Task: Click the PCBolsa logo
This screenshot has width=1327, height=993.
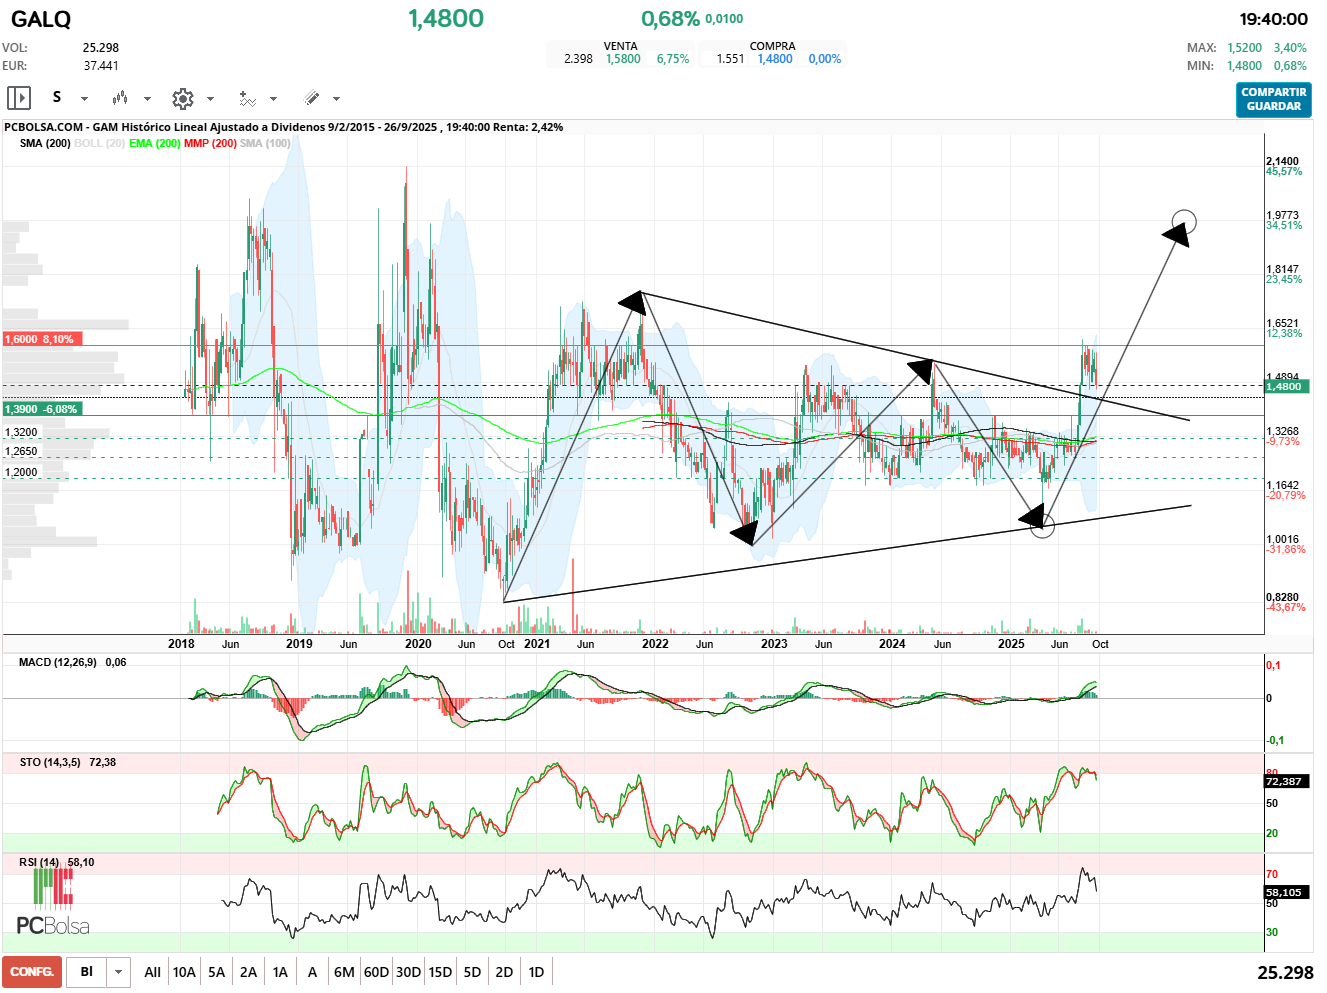Action: [x=53, y=903]
